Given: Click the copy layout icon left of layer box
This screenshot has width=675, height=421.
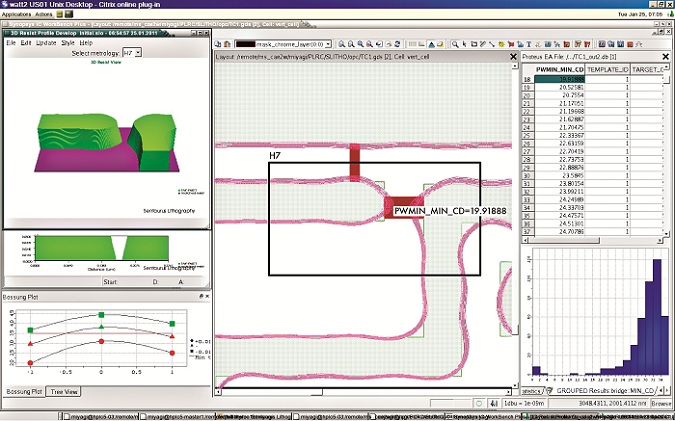Looking at the screenshot, I should [221, 44].
